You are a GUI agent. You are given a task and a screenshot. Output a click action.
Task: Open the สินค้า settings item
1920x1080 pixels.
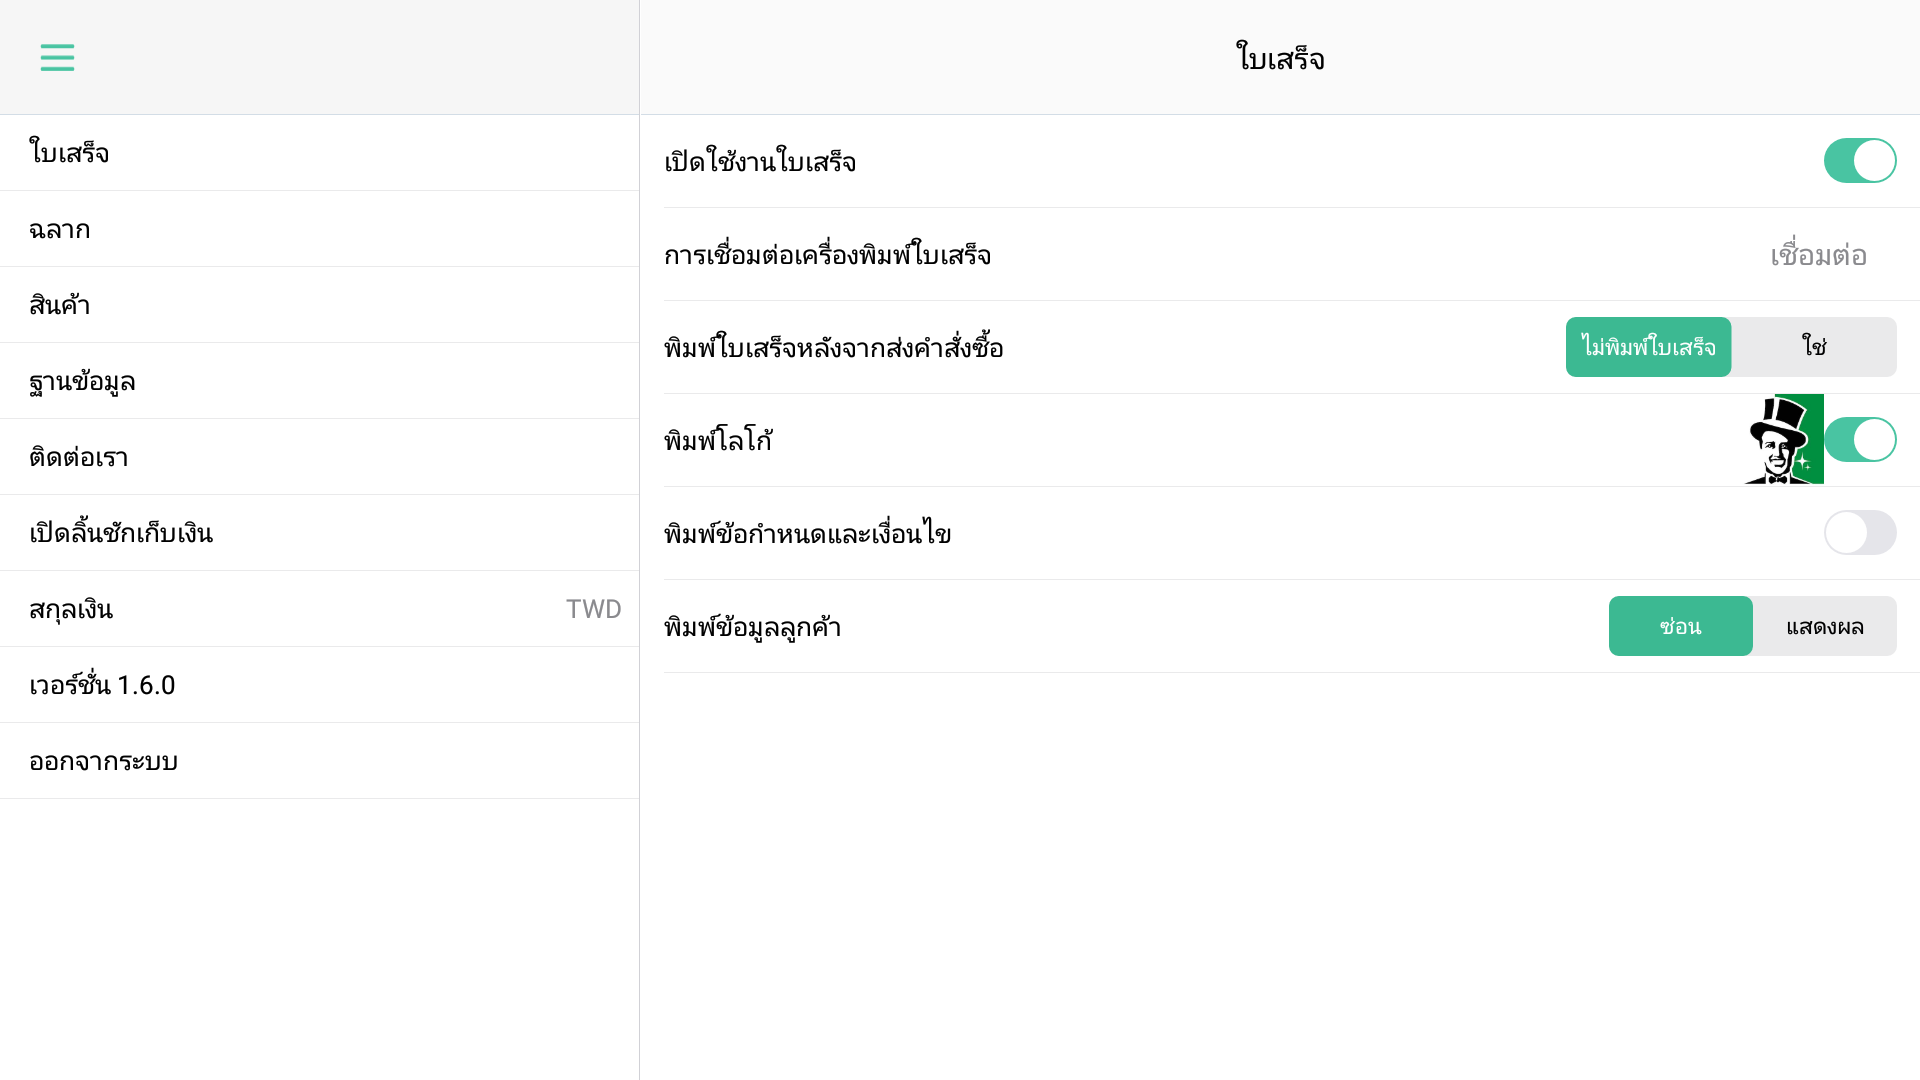[x=319, y=305]
